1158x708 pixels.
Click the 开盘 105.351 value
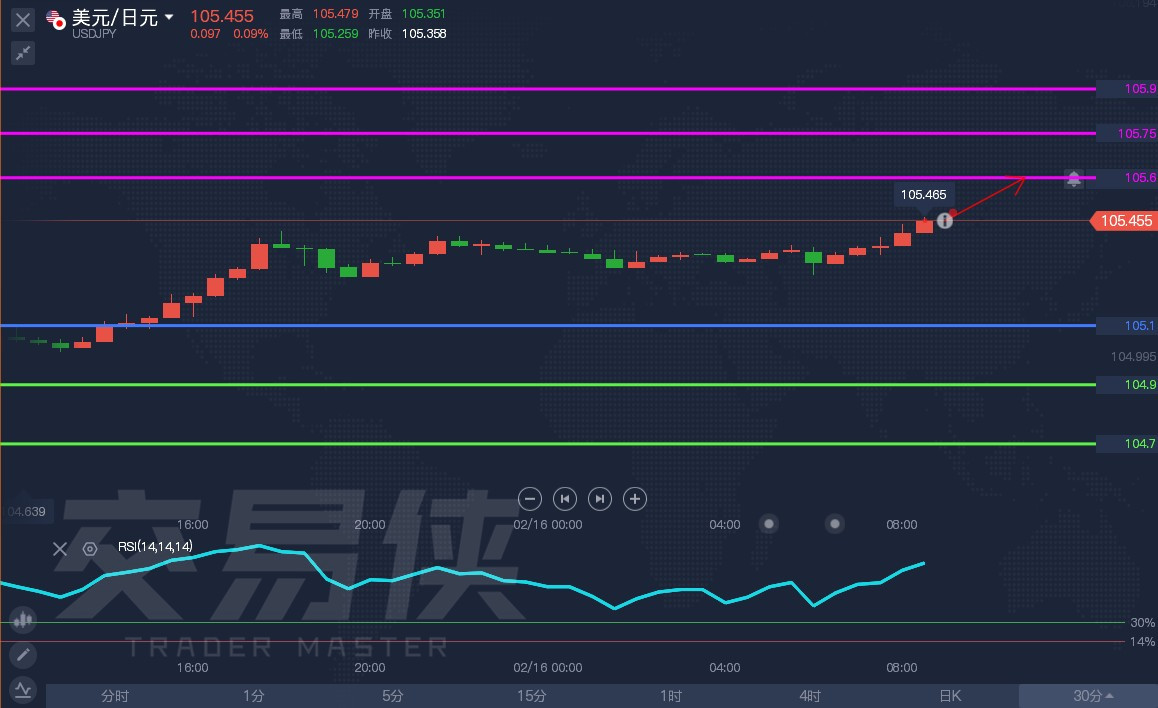423,14
